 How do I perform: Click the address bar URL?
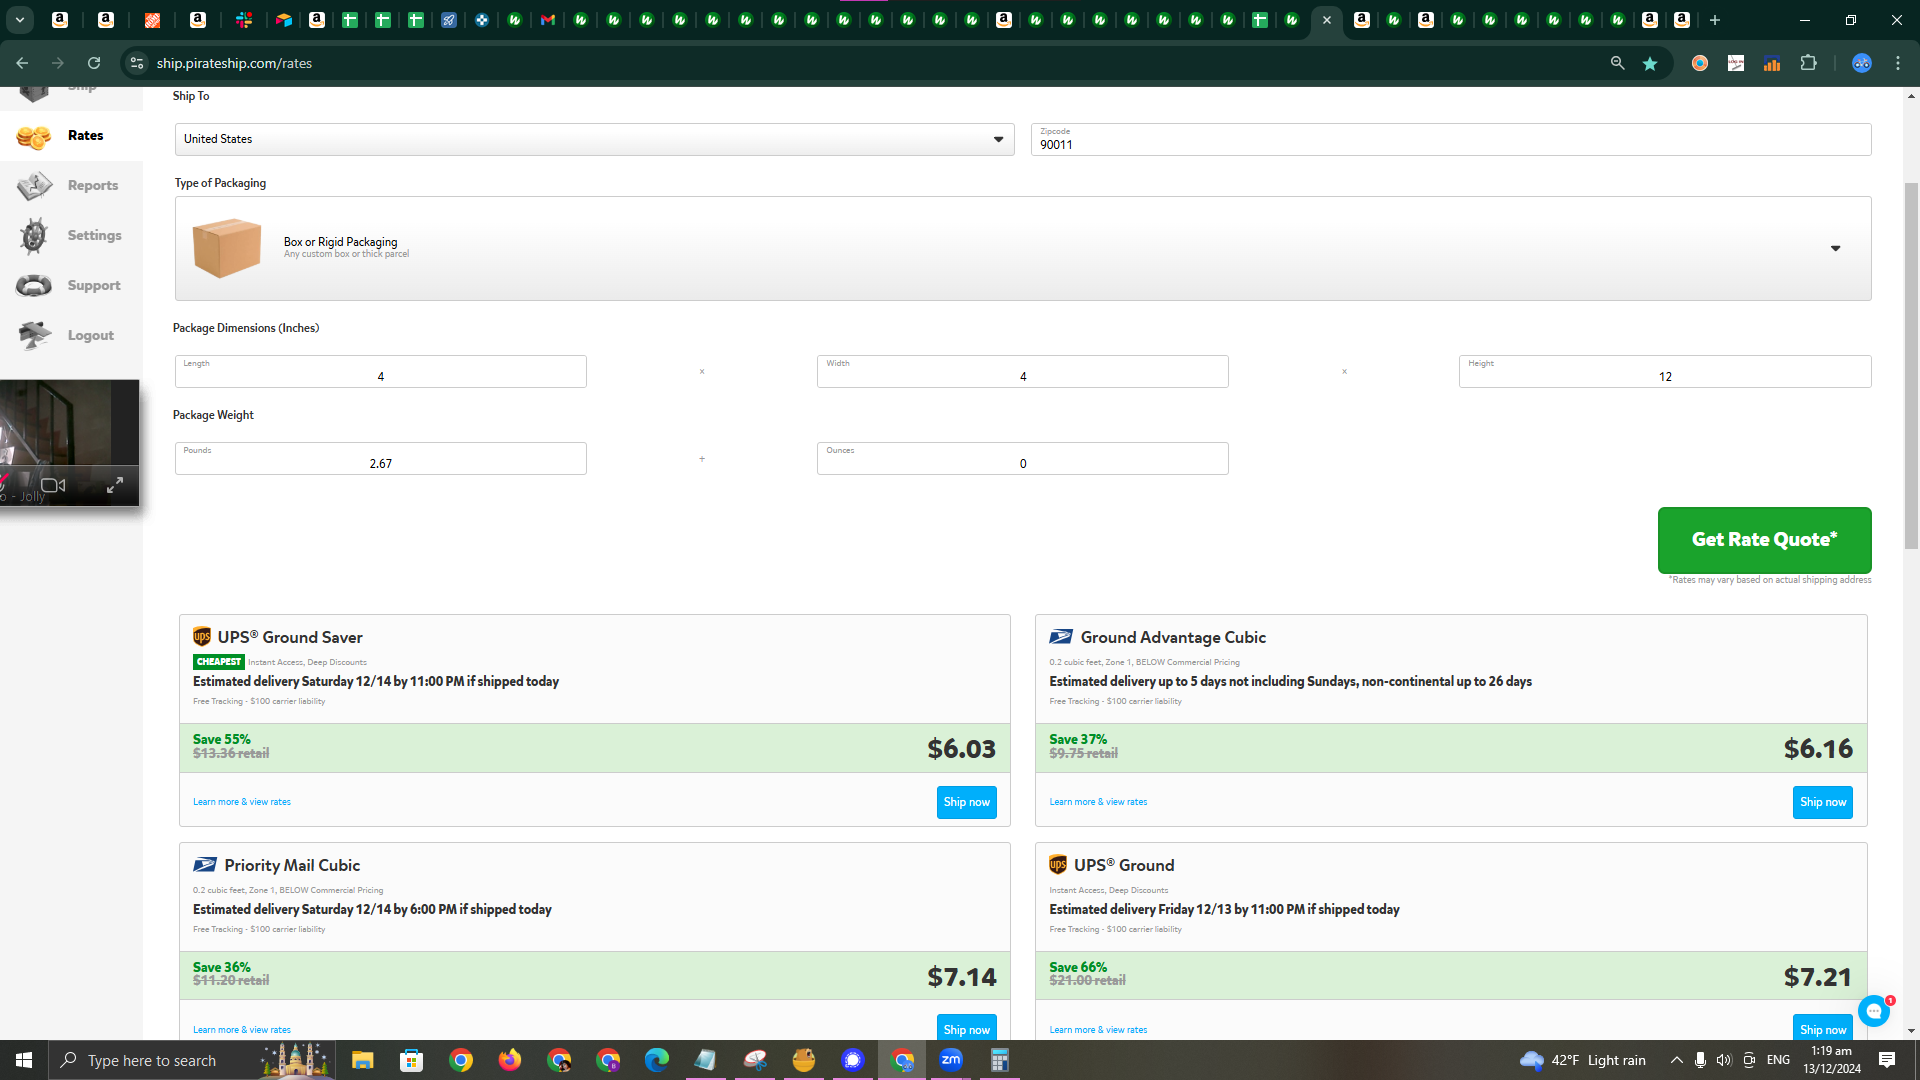pos(234,63)
